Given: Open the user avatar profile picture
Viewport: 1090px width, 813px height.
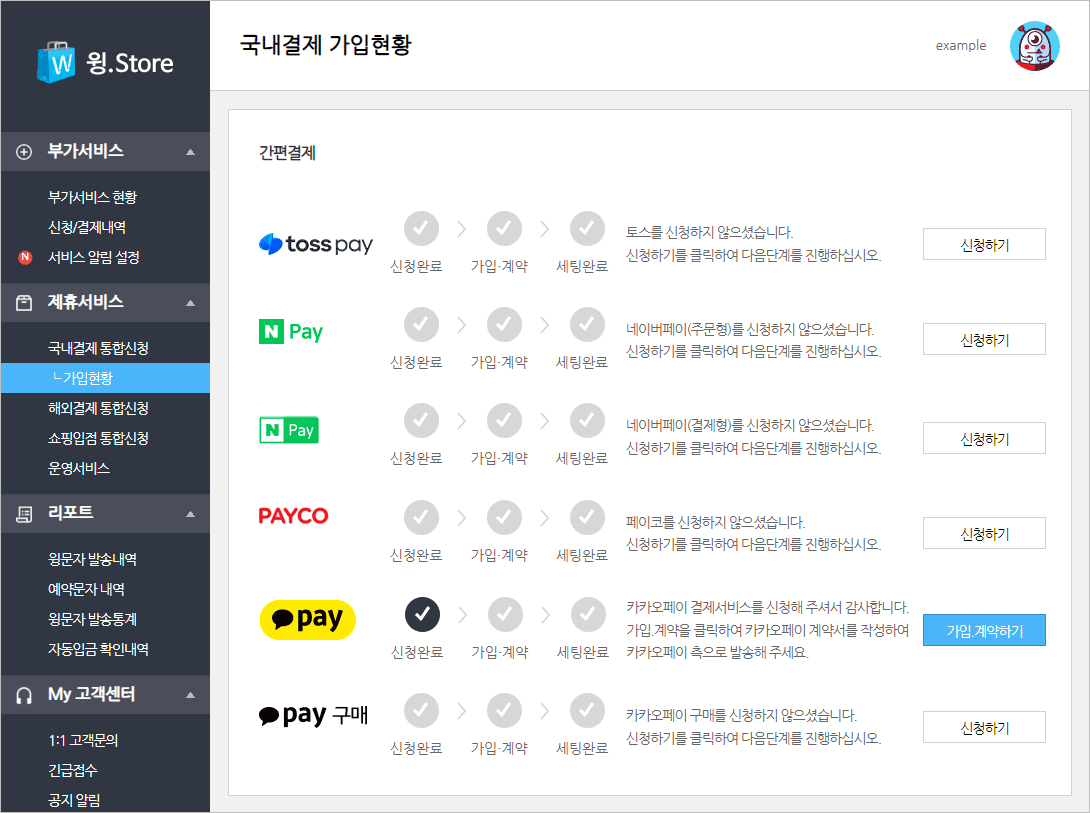Looking at the screenshot, I should point(1034,46).
